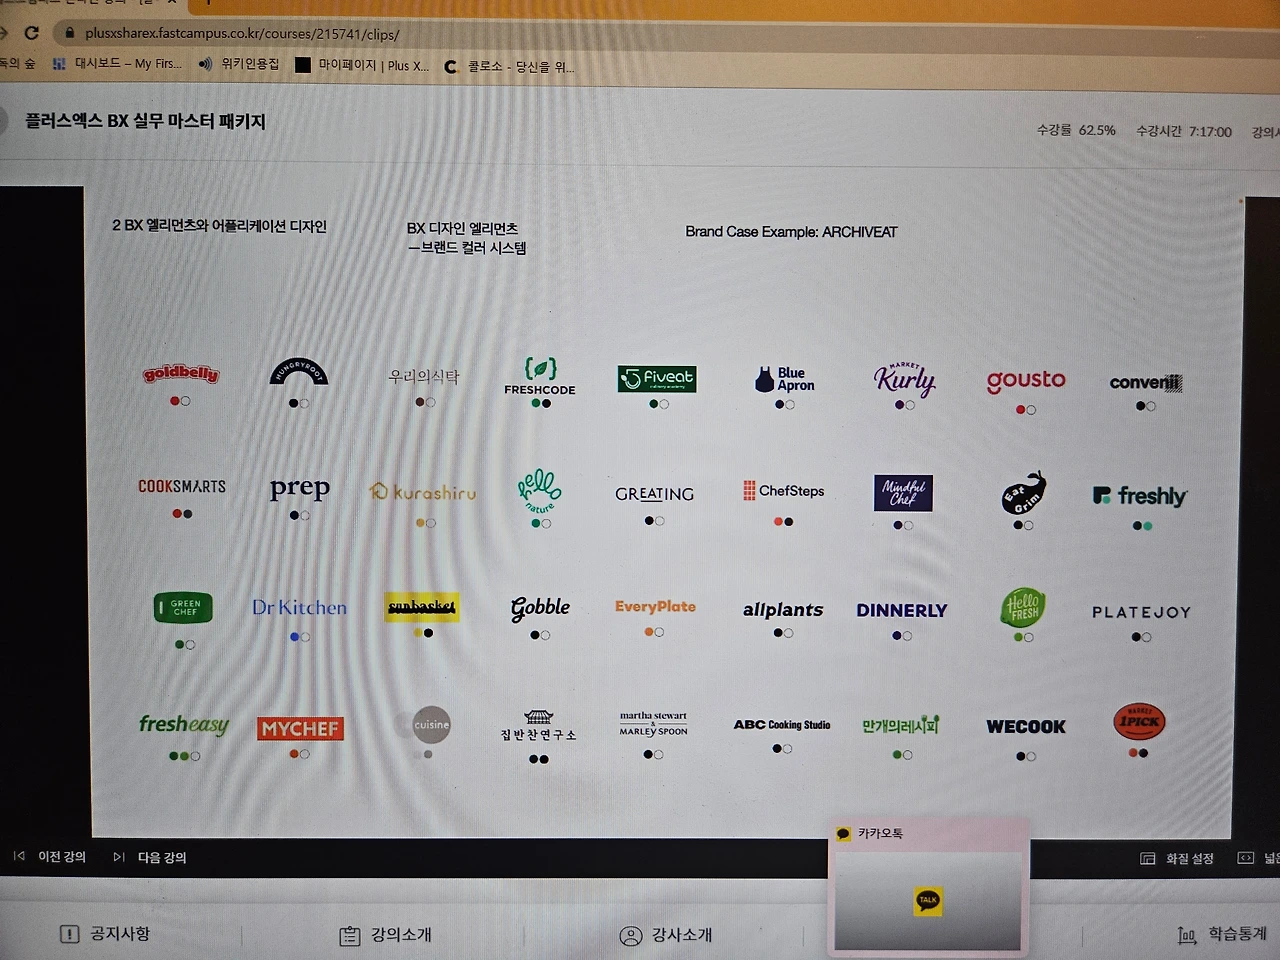This screenshot has width=1280, height=960.
Task: Click the EveryPlate logo
Action: 655,606
